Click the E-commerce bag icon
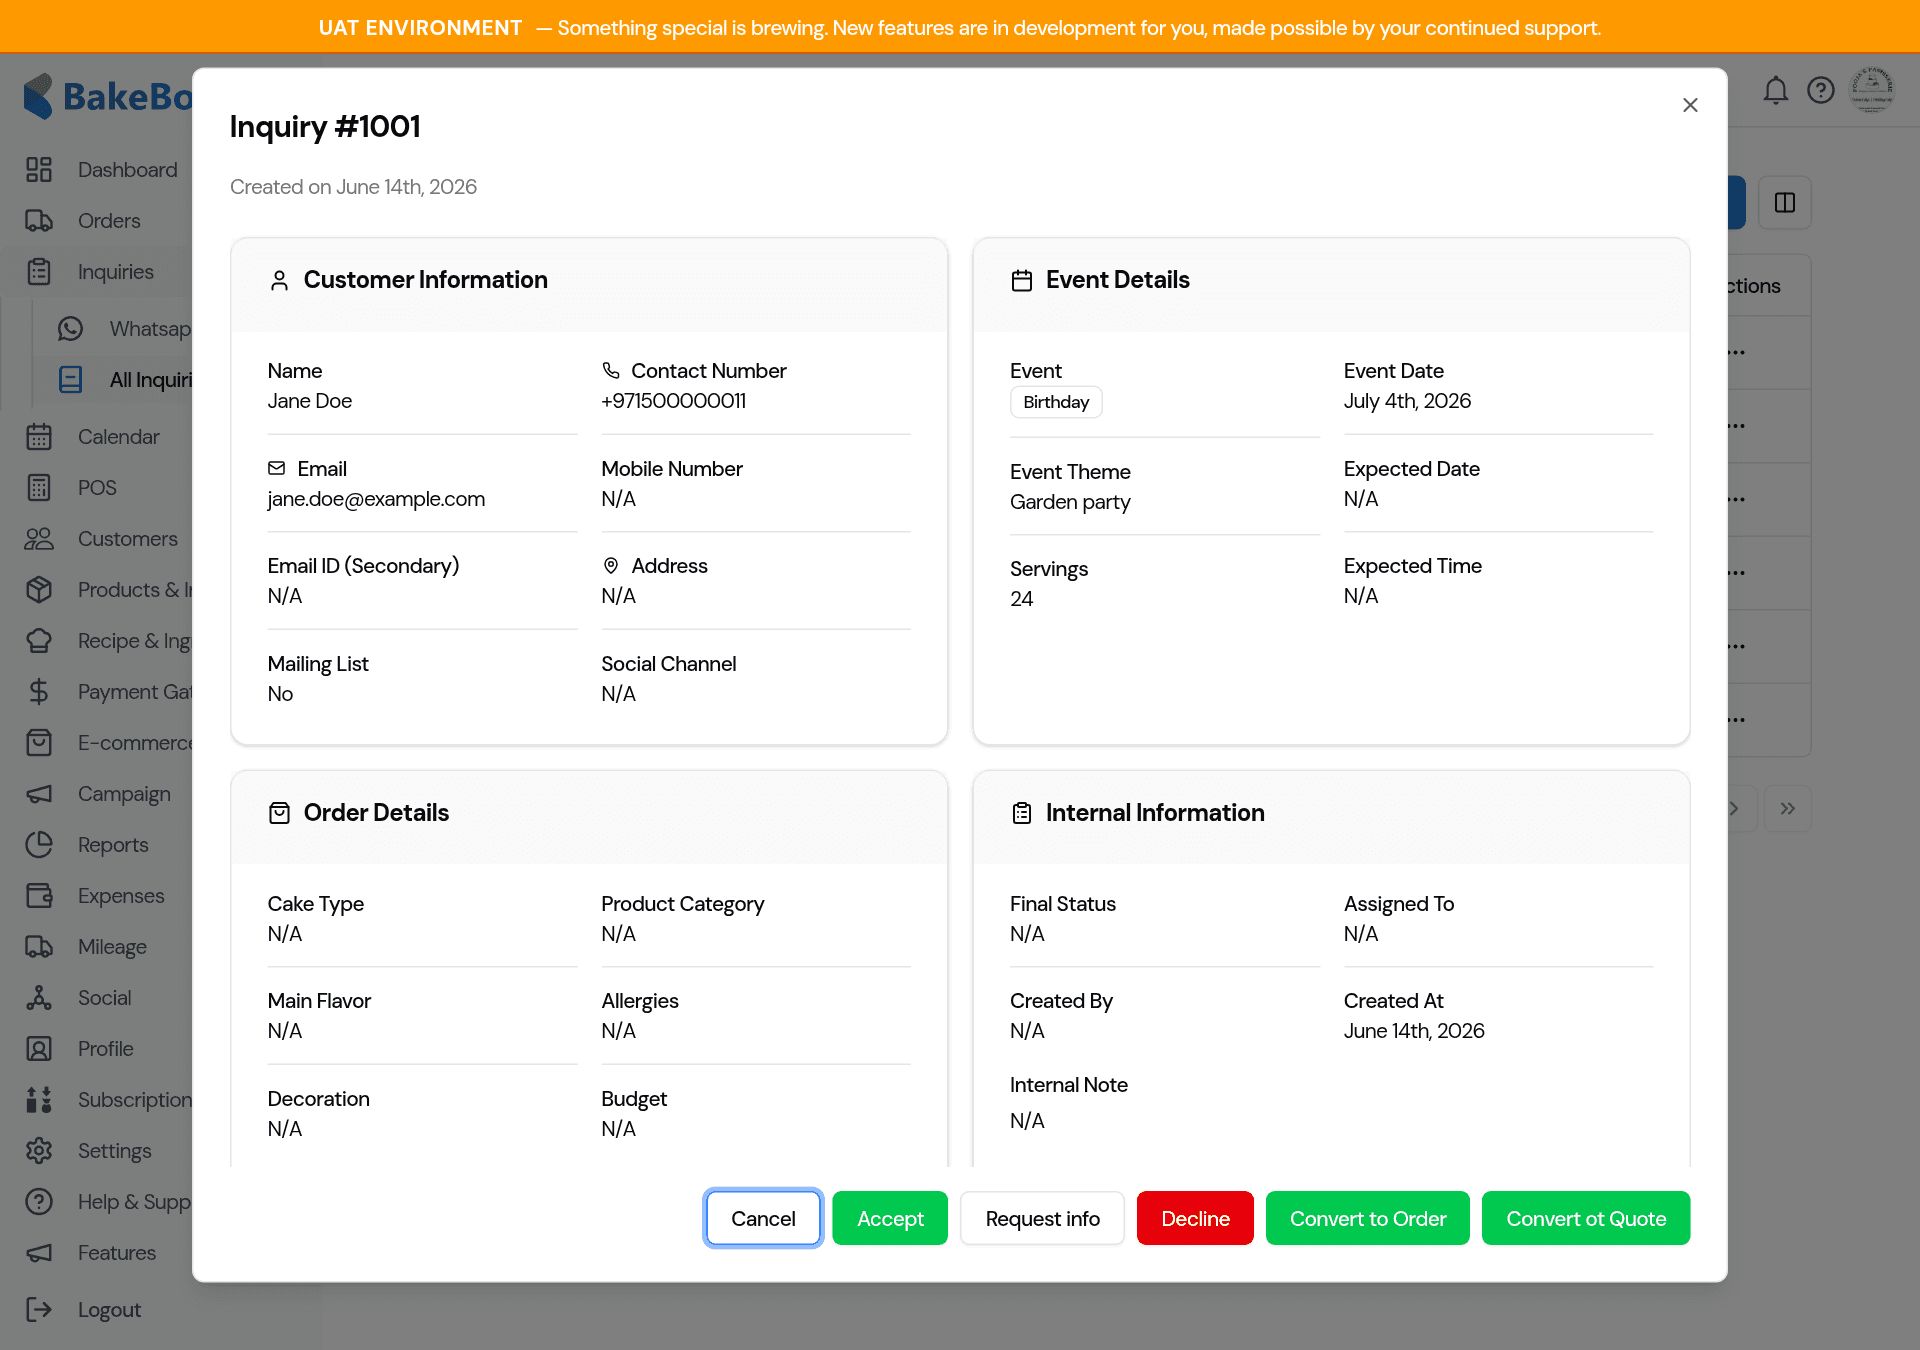Screen dimensions: 1920x1350 click(39, 743)
